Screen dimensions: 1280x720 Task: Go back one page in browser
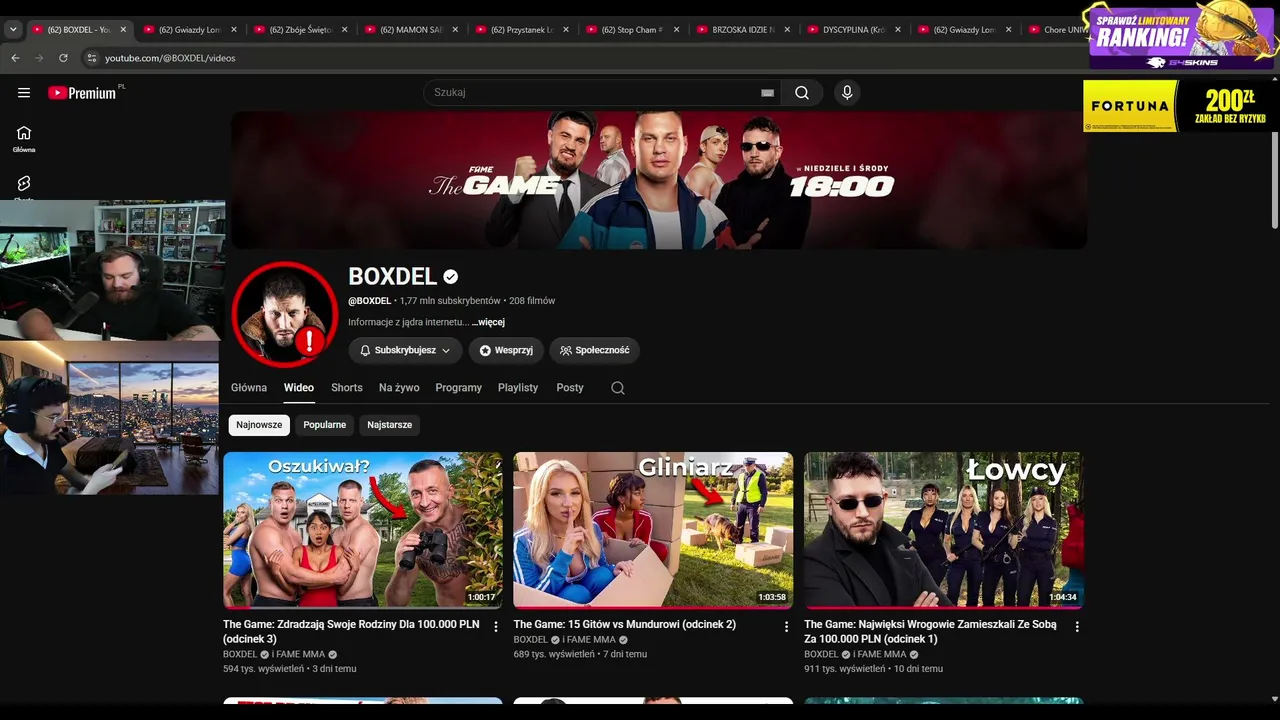coord(15,58)
